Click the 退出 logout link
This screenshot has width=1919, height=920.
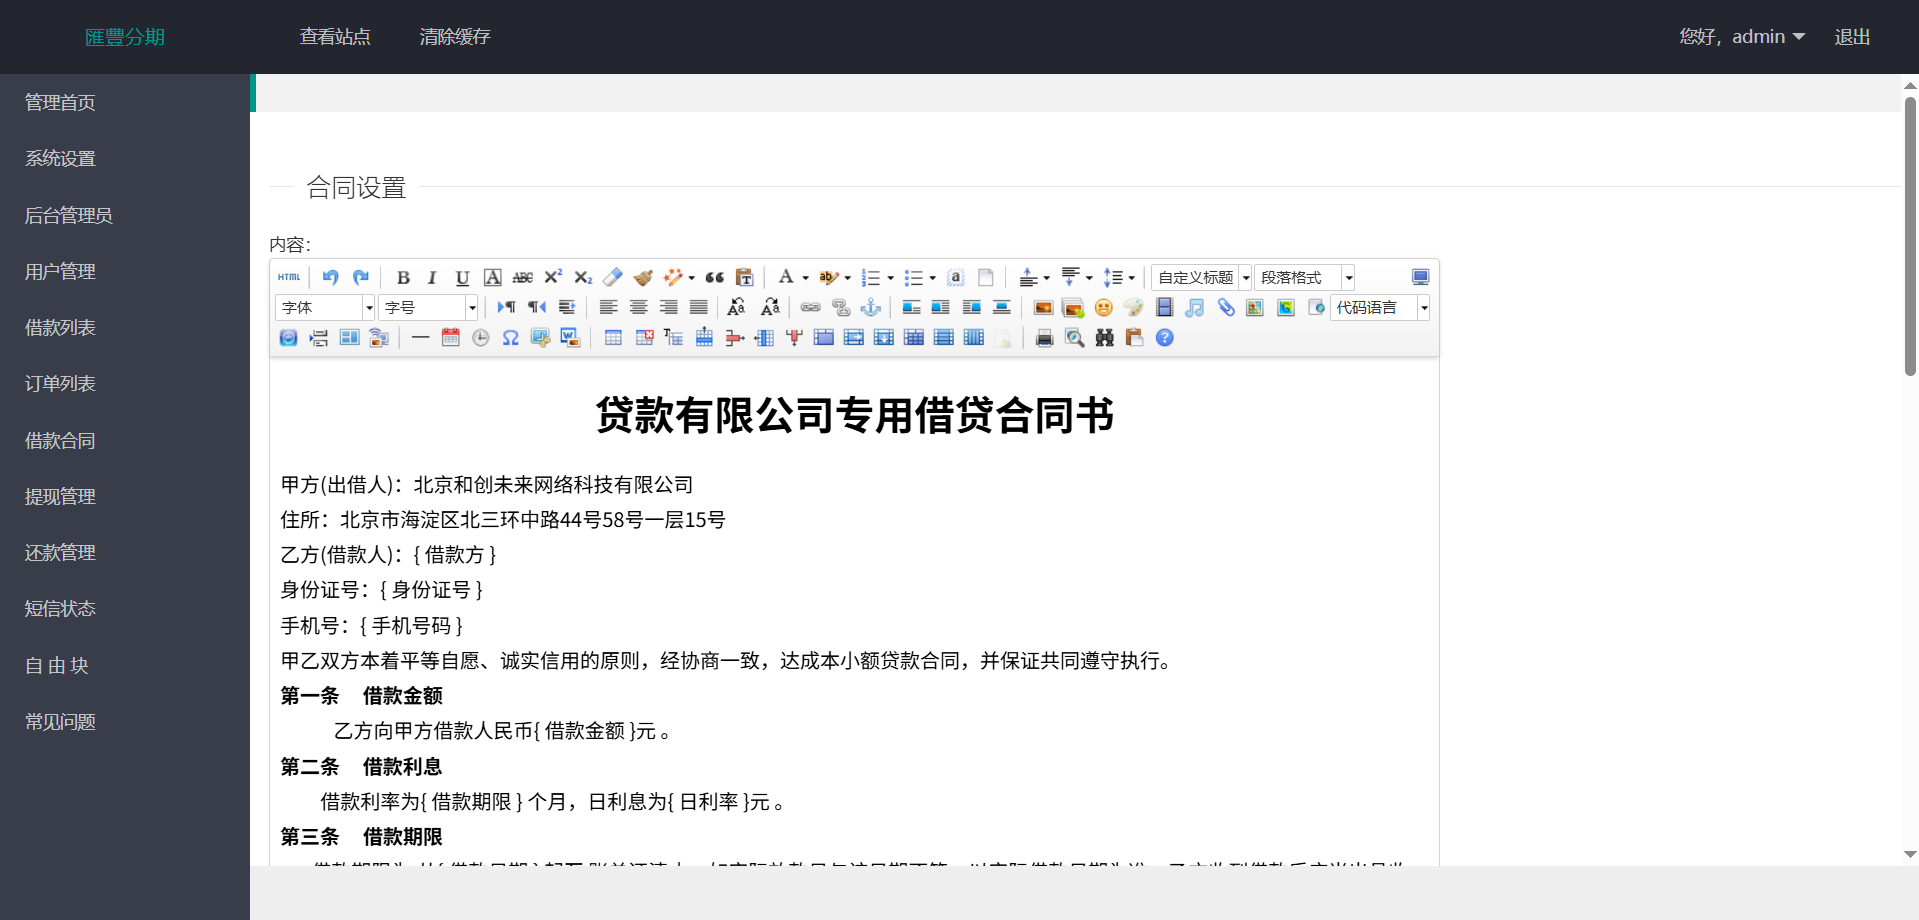1852,37
